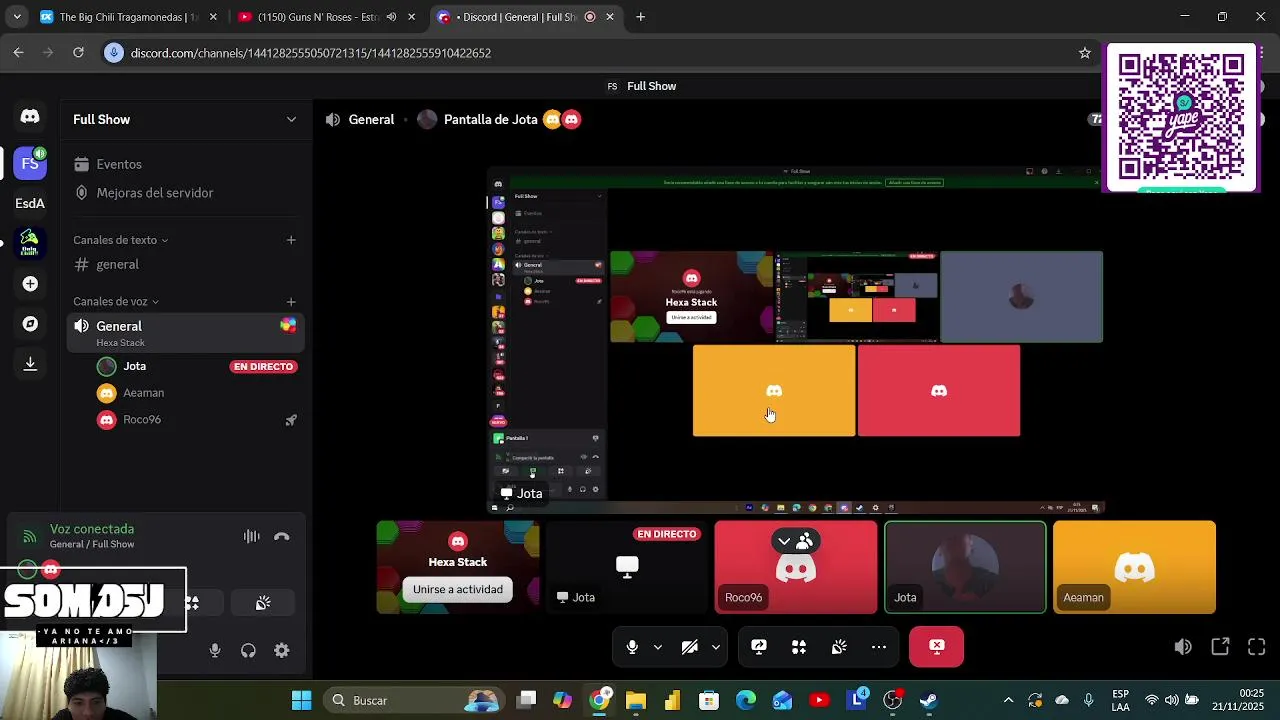Viewport: 1280px width, 720px height.
Task: Click Unirse a actividad on Hexa Stack card
Action: click(x=458, y=589)
